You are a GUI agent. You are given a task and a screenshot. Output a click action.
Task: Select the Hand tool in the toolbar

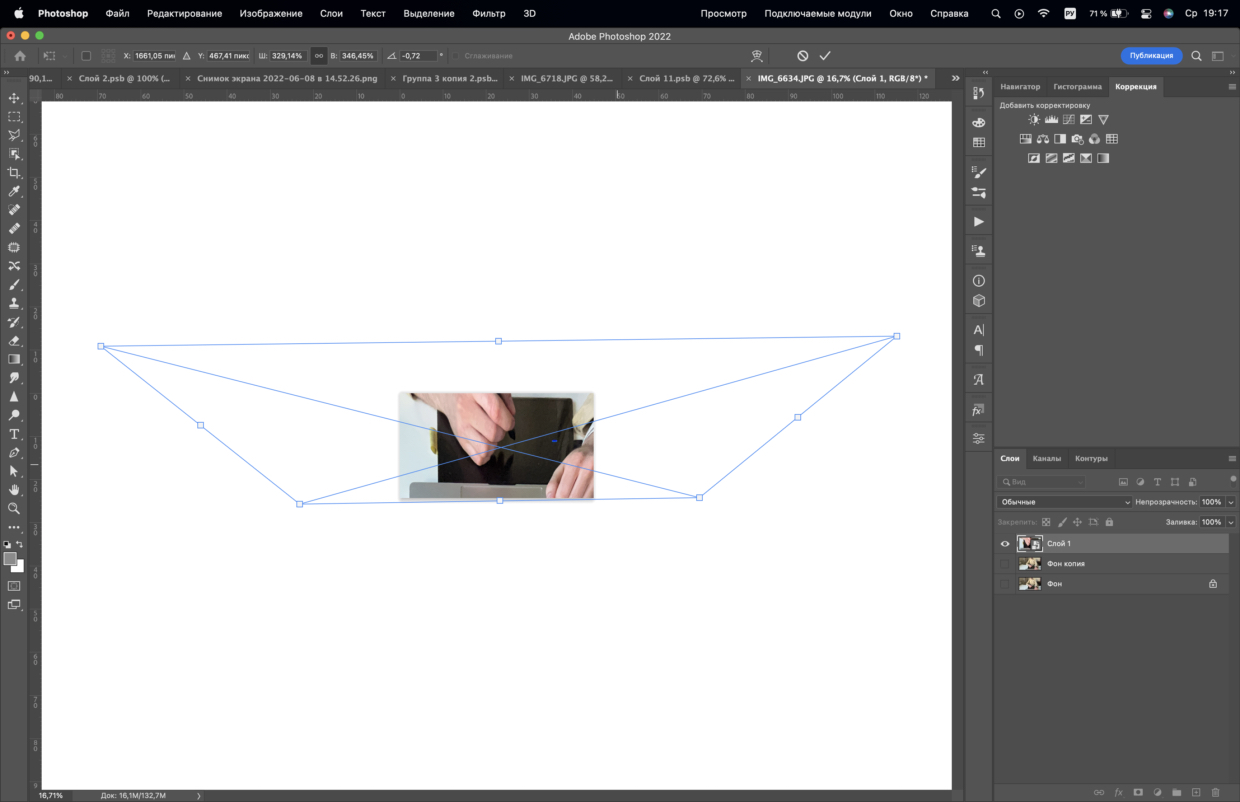click(x=14, y=490)
